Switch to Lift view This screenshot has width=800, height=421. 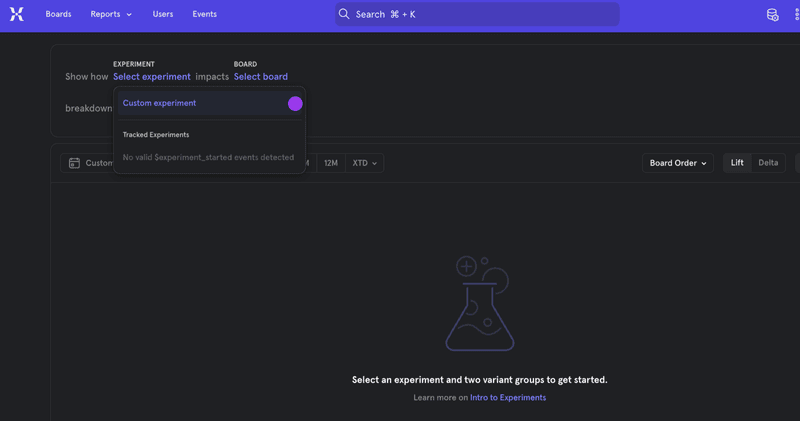coord(737,163)
